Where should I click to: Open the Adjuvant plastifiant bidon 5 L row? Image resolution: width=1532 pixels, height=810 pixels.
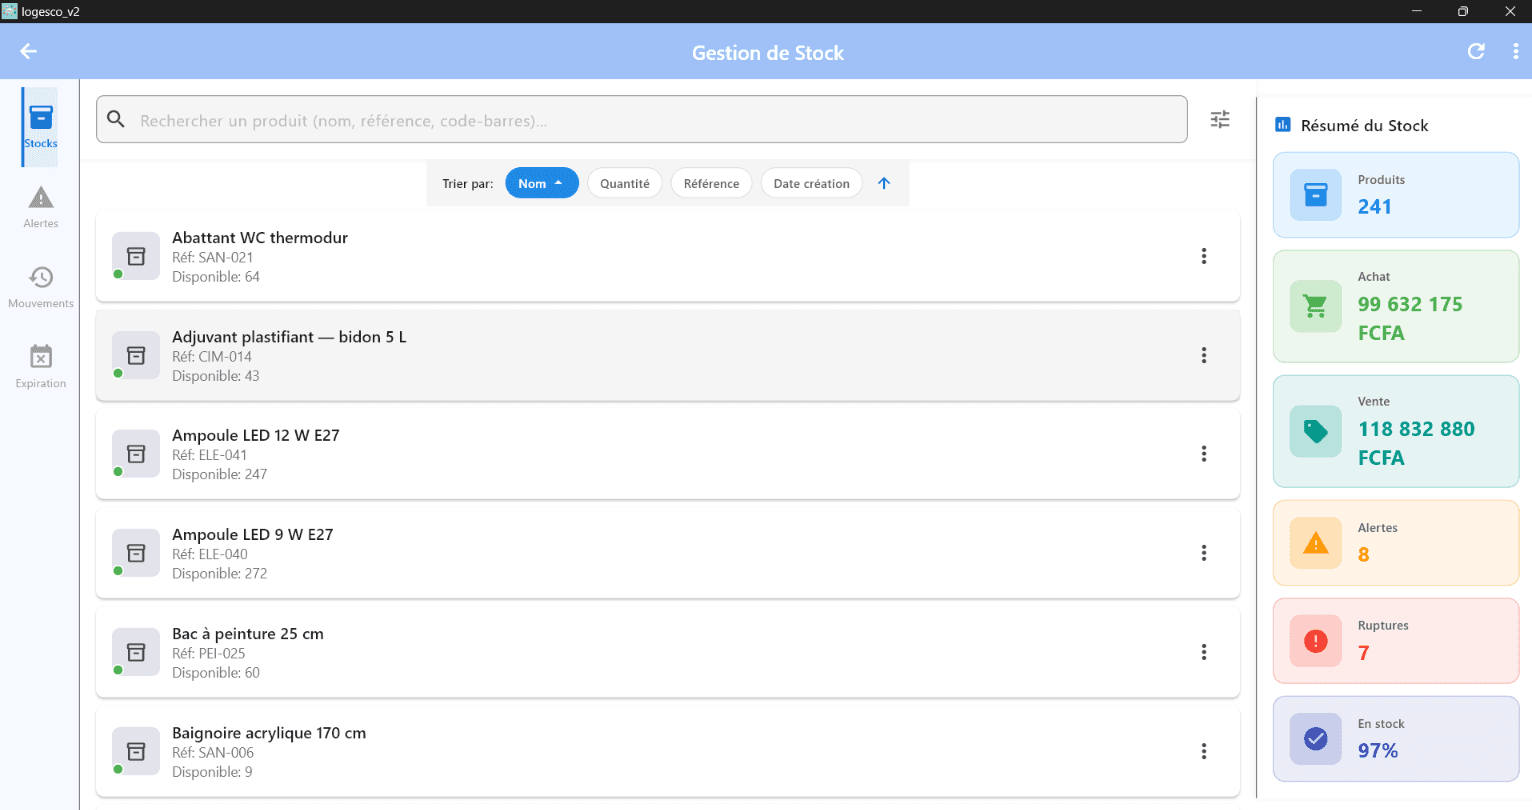tap(668, 355)
